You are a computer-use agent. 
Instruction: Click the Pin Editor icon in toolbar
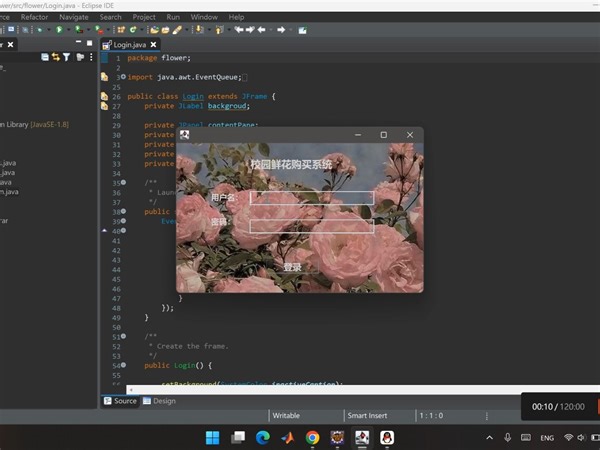(303, 30)
